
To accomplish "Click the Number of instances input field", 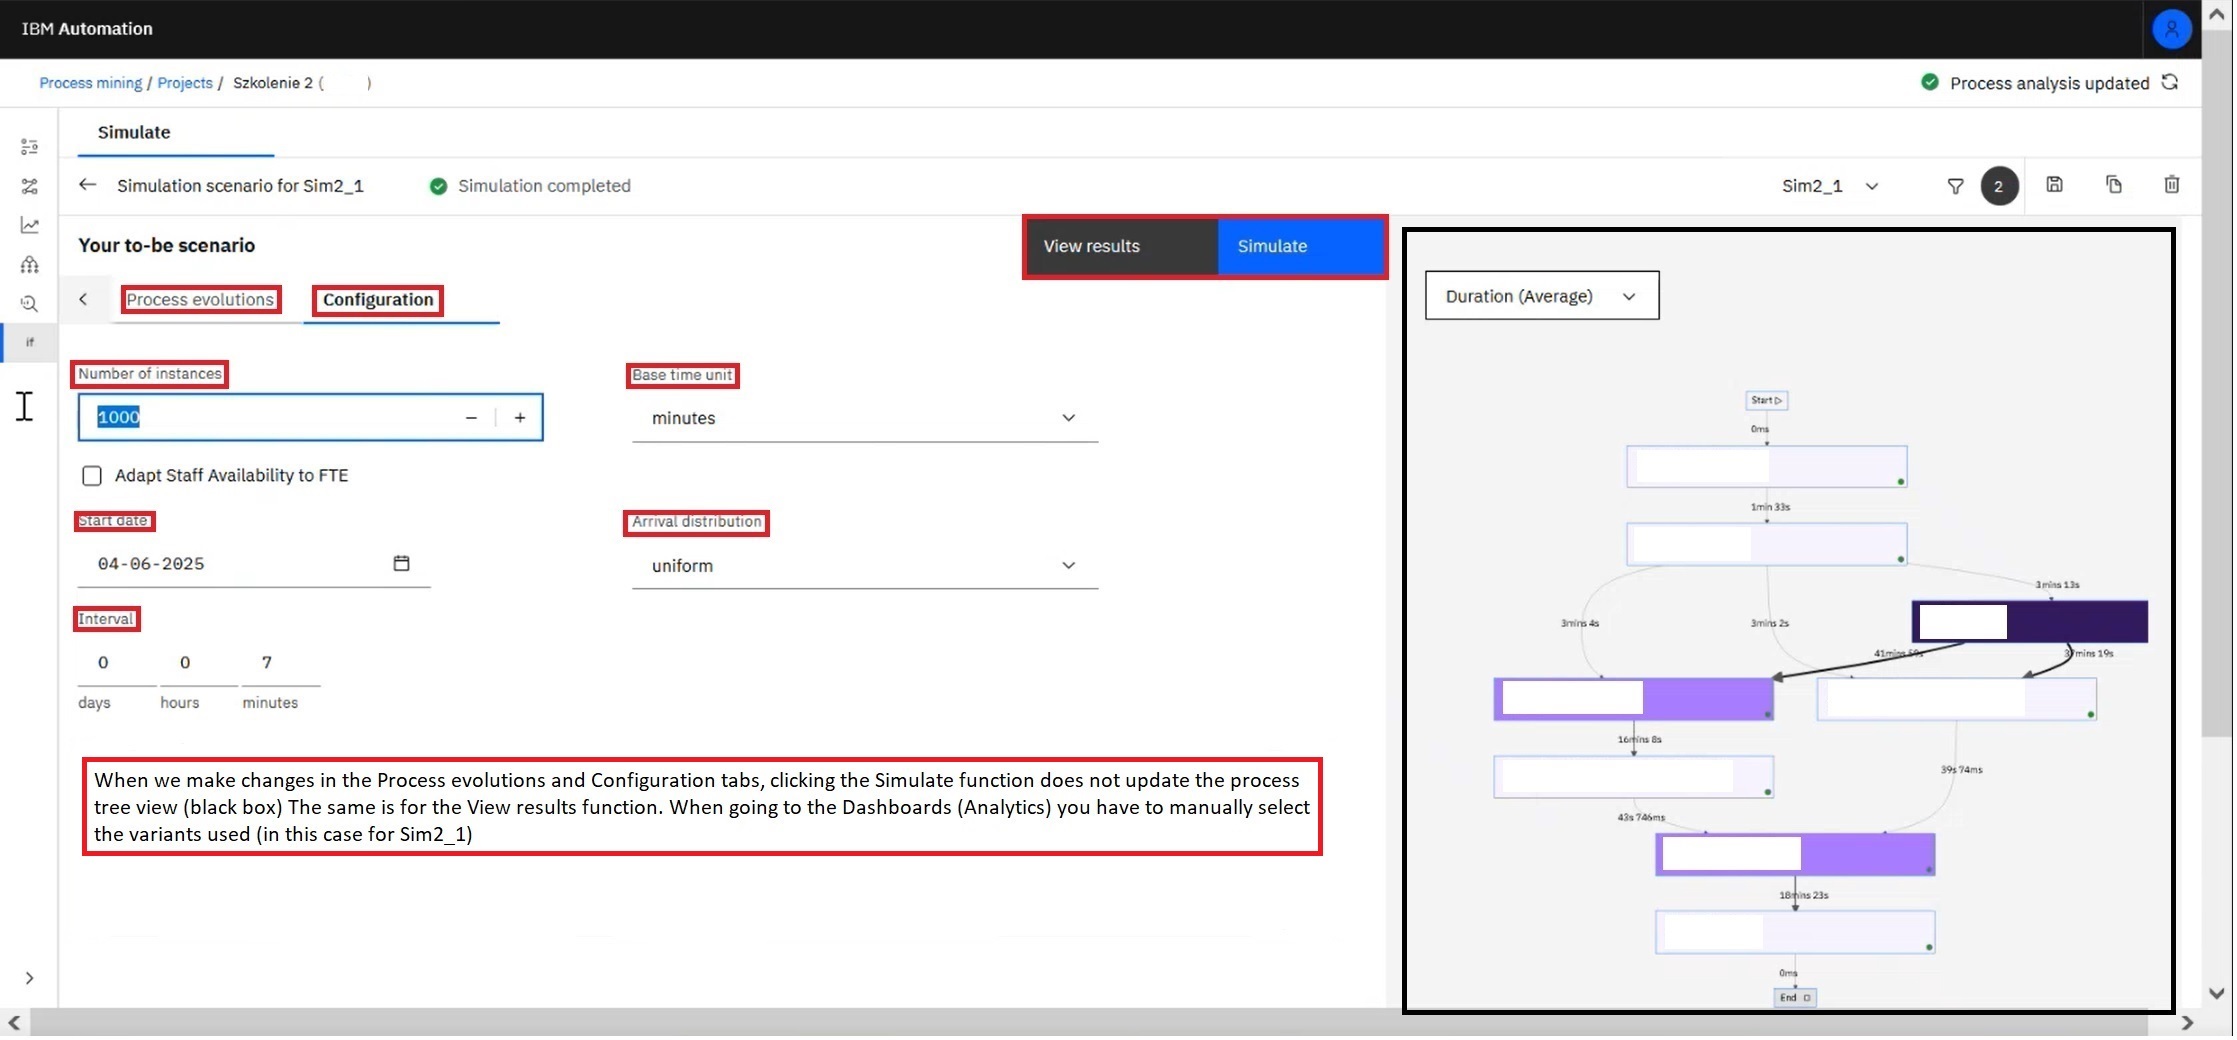I will pyautogui.click(x=270, y=418).
